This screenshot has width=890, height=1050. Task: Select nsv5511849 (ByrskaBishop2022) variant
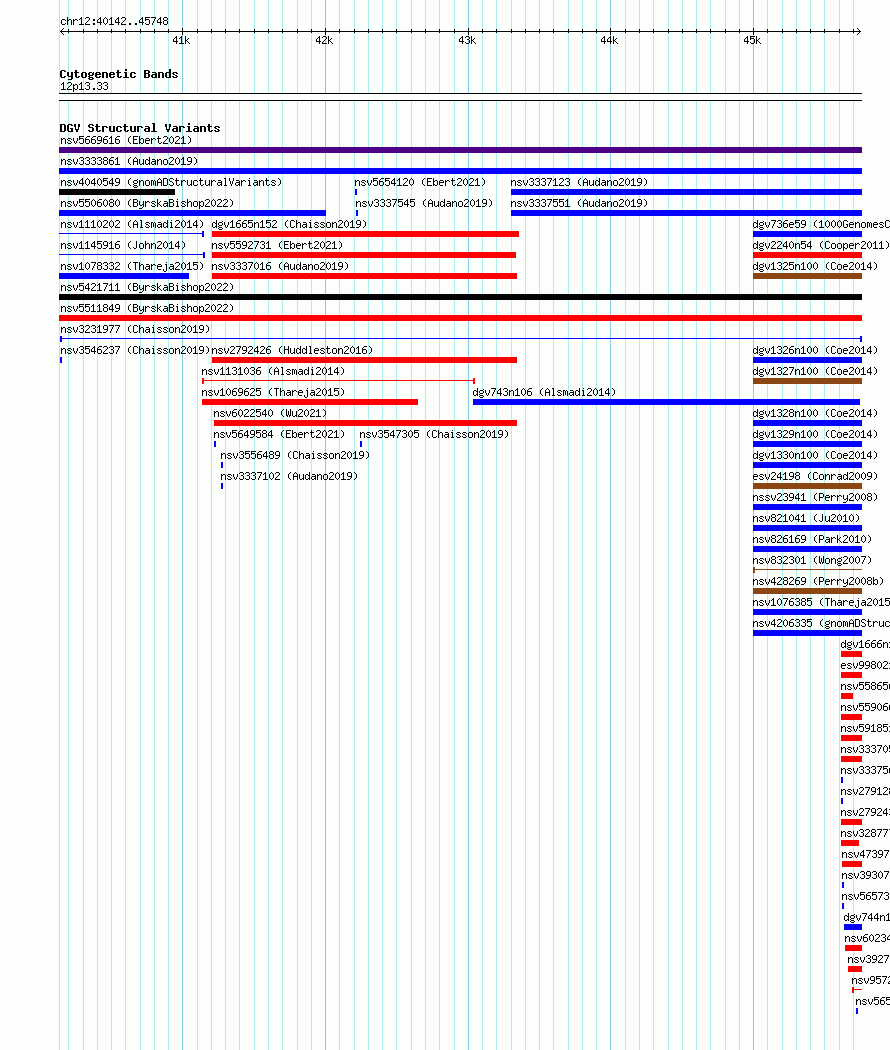(x=147, y=308)
